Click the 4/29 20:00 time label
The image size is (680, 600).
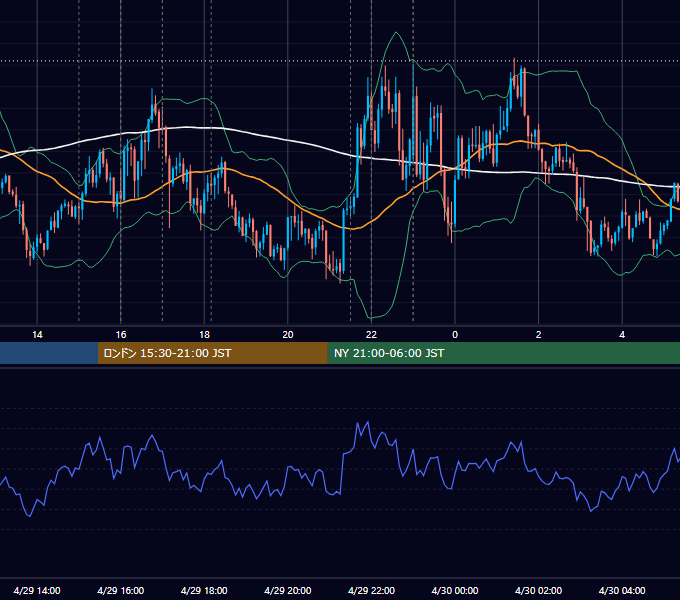(x=288, y=590)
